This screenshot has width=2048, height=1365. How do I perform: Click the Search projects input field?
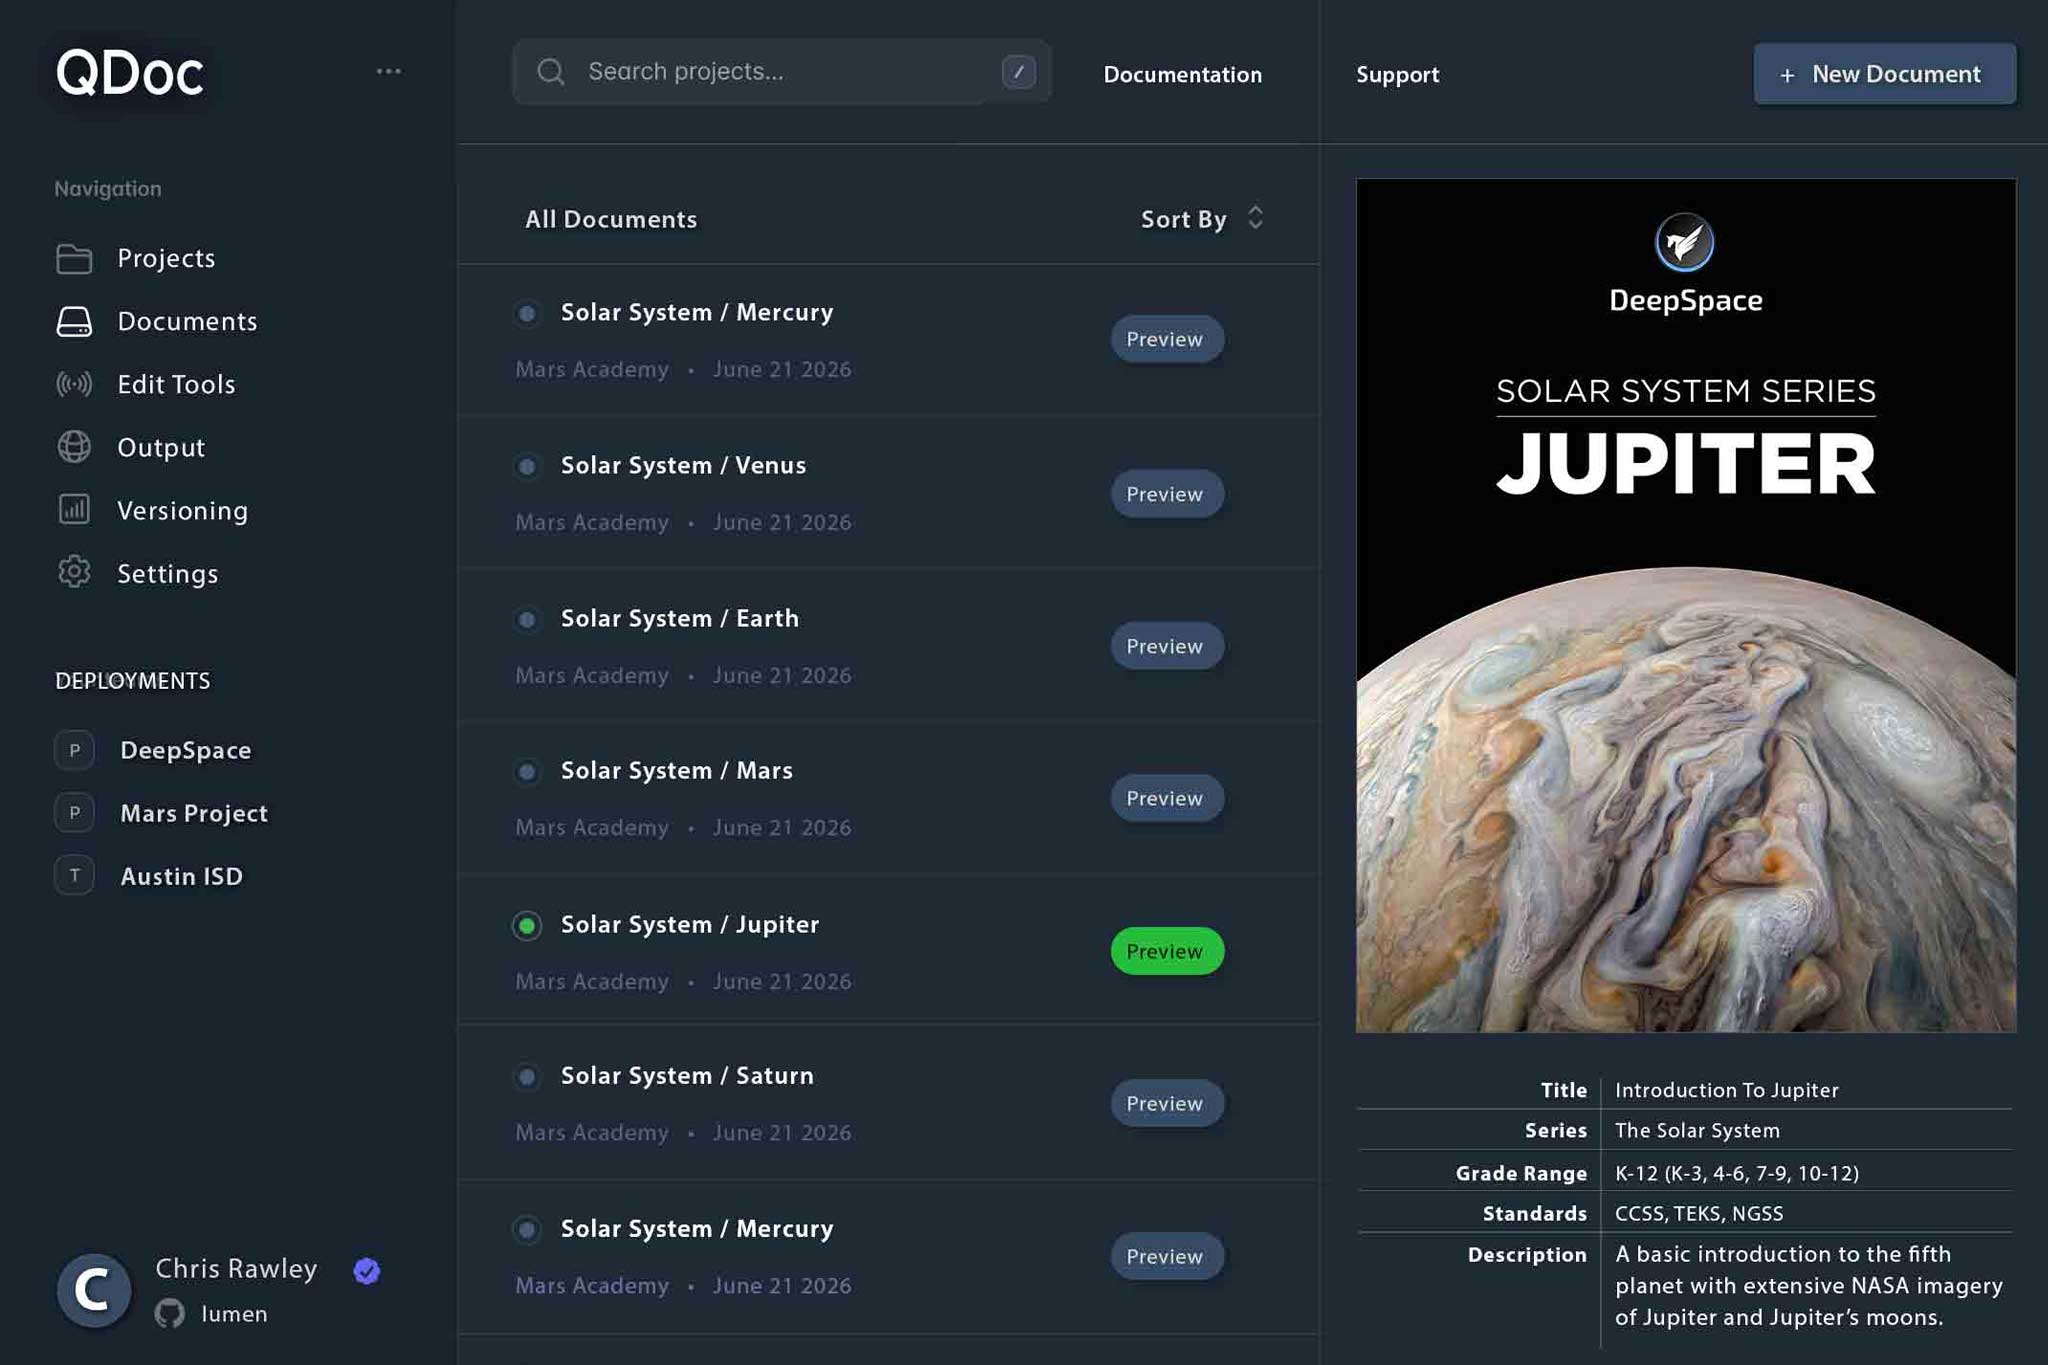coord(781,72)
